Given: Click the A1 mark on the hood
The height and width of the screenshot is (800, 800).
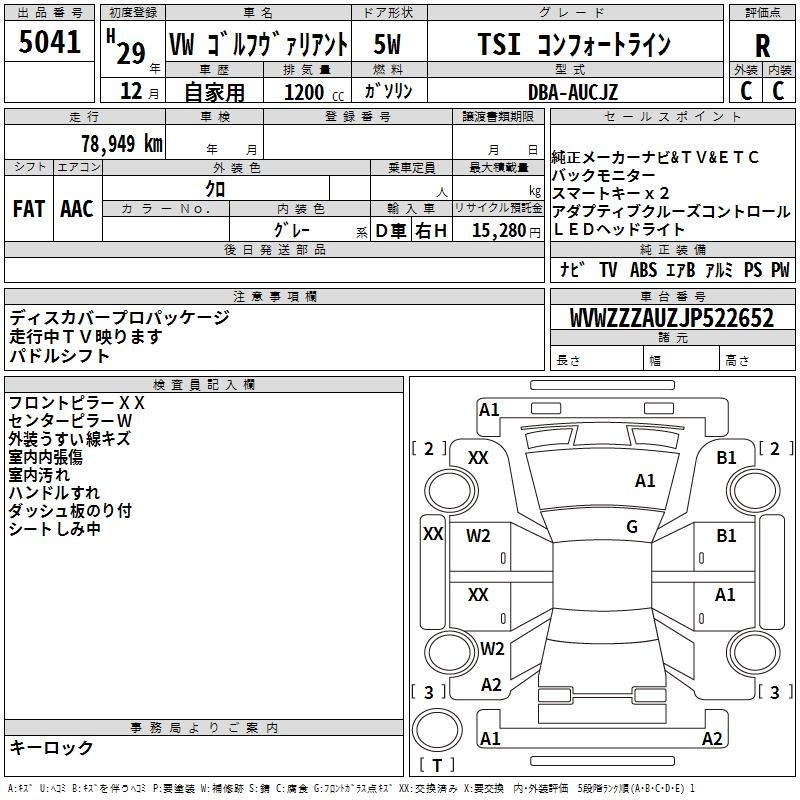Looking at the screenshot, I should (645, 481).
